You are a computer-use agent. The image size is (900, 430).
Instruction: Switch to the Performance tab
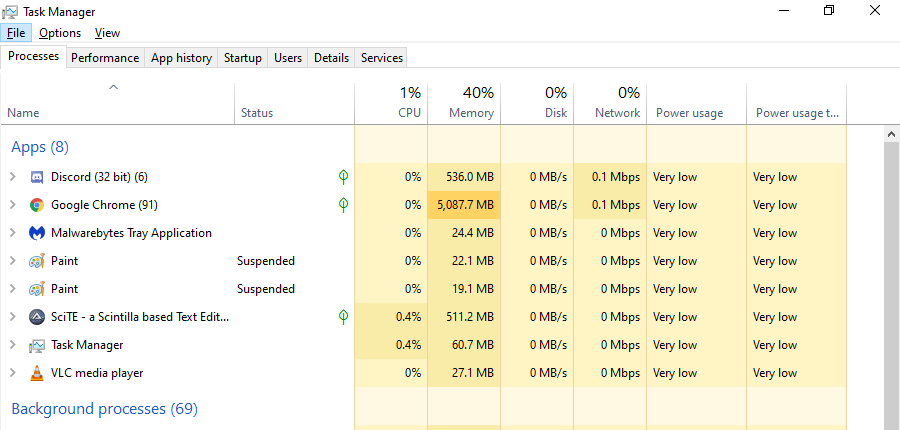tap(105, 58)
